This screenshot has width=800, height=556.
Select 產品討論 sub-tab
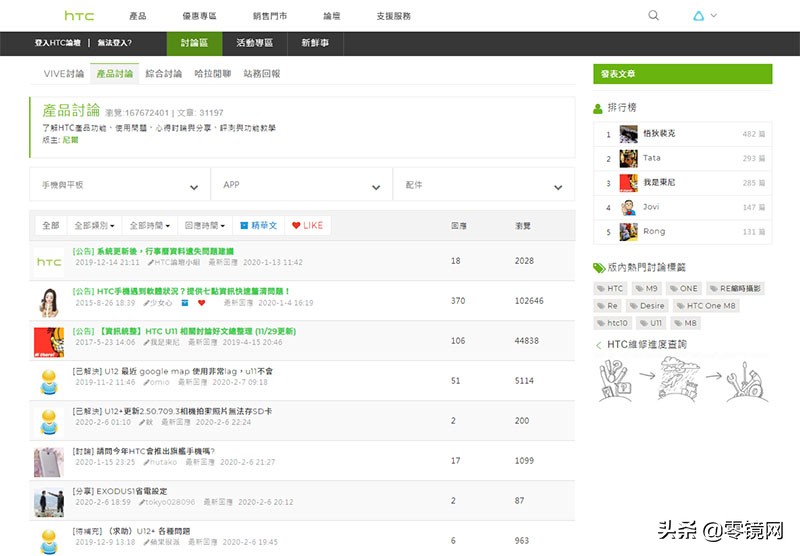115,74
